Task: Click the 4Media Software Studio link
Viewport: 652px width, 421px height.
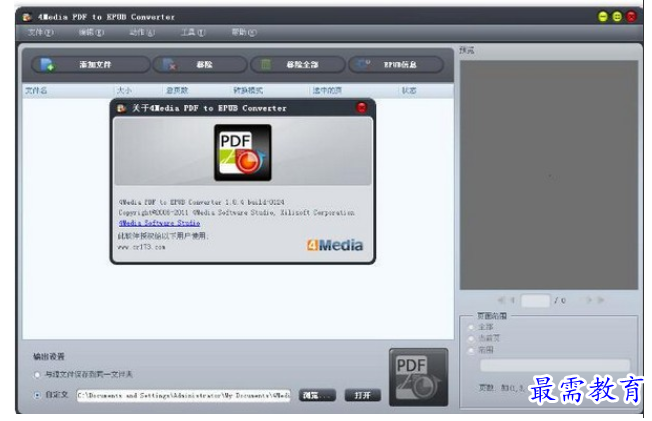Action: [159, 223]
